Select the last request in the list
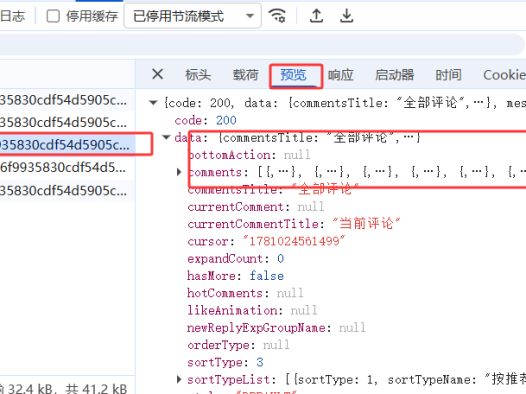The width and height of the screenshot is (526, 394). point(67,190)
